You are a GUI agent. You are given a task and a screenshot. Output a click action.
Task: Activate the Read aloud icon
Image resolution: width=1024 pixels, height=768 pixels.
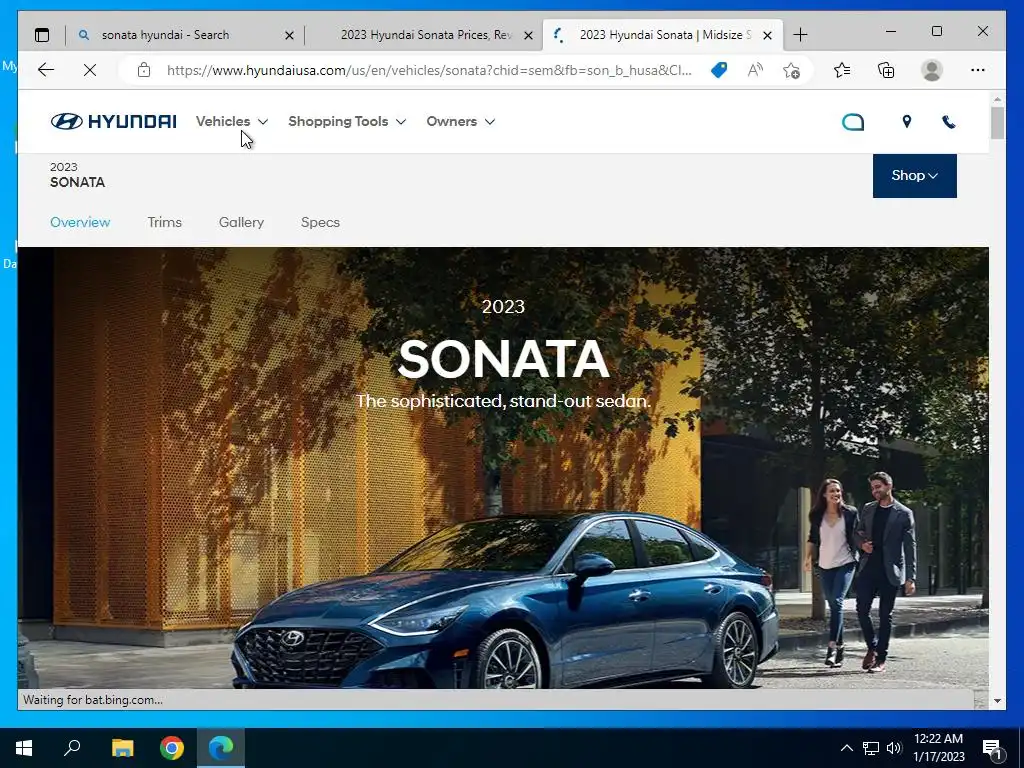pyautogui.click(x=755, y=70)
